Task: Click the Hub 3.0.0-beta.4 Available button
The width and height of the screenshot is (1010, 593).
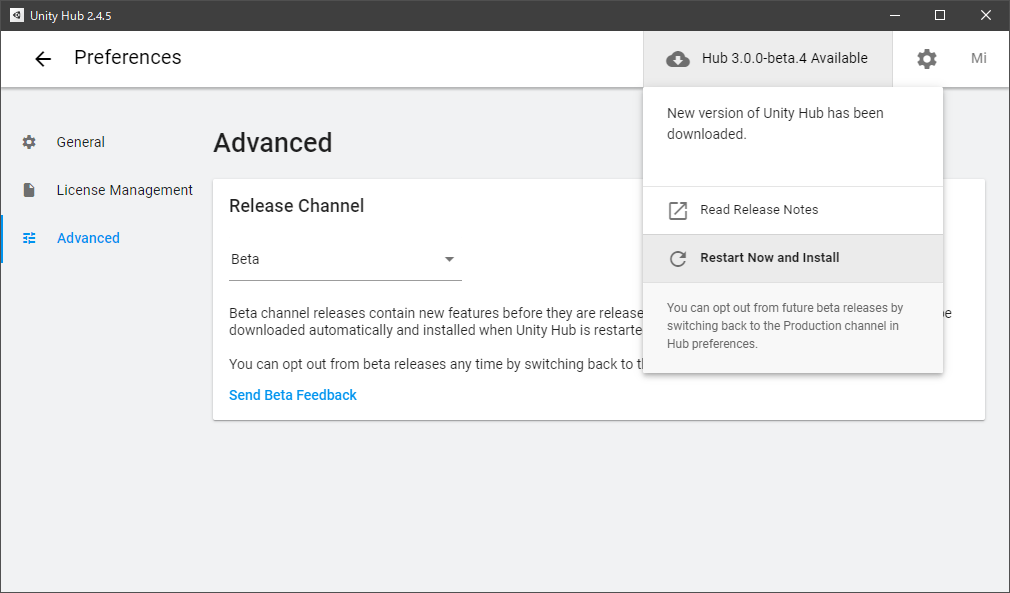Action: click(x=768, y=59)
